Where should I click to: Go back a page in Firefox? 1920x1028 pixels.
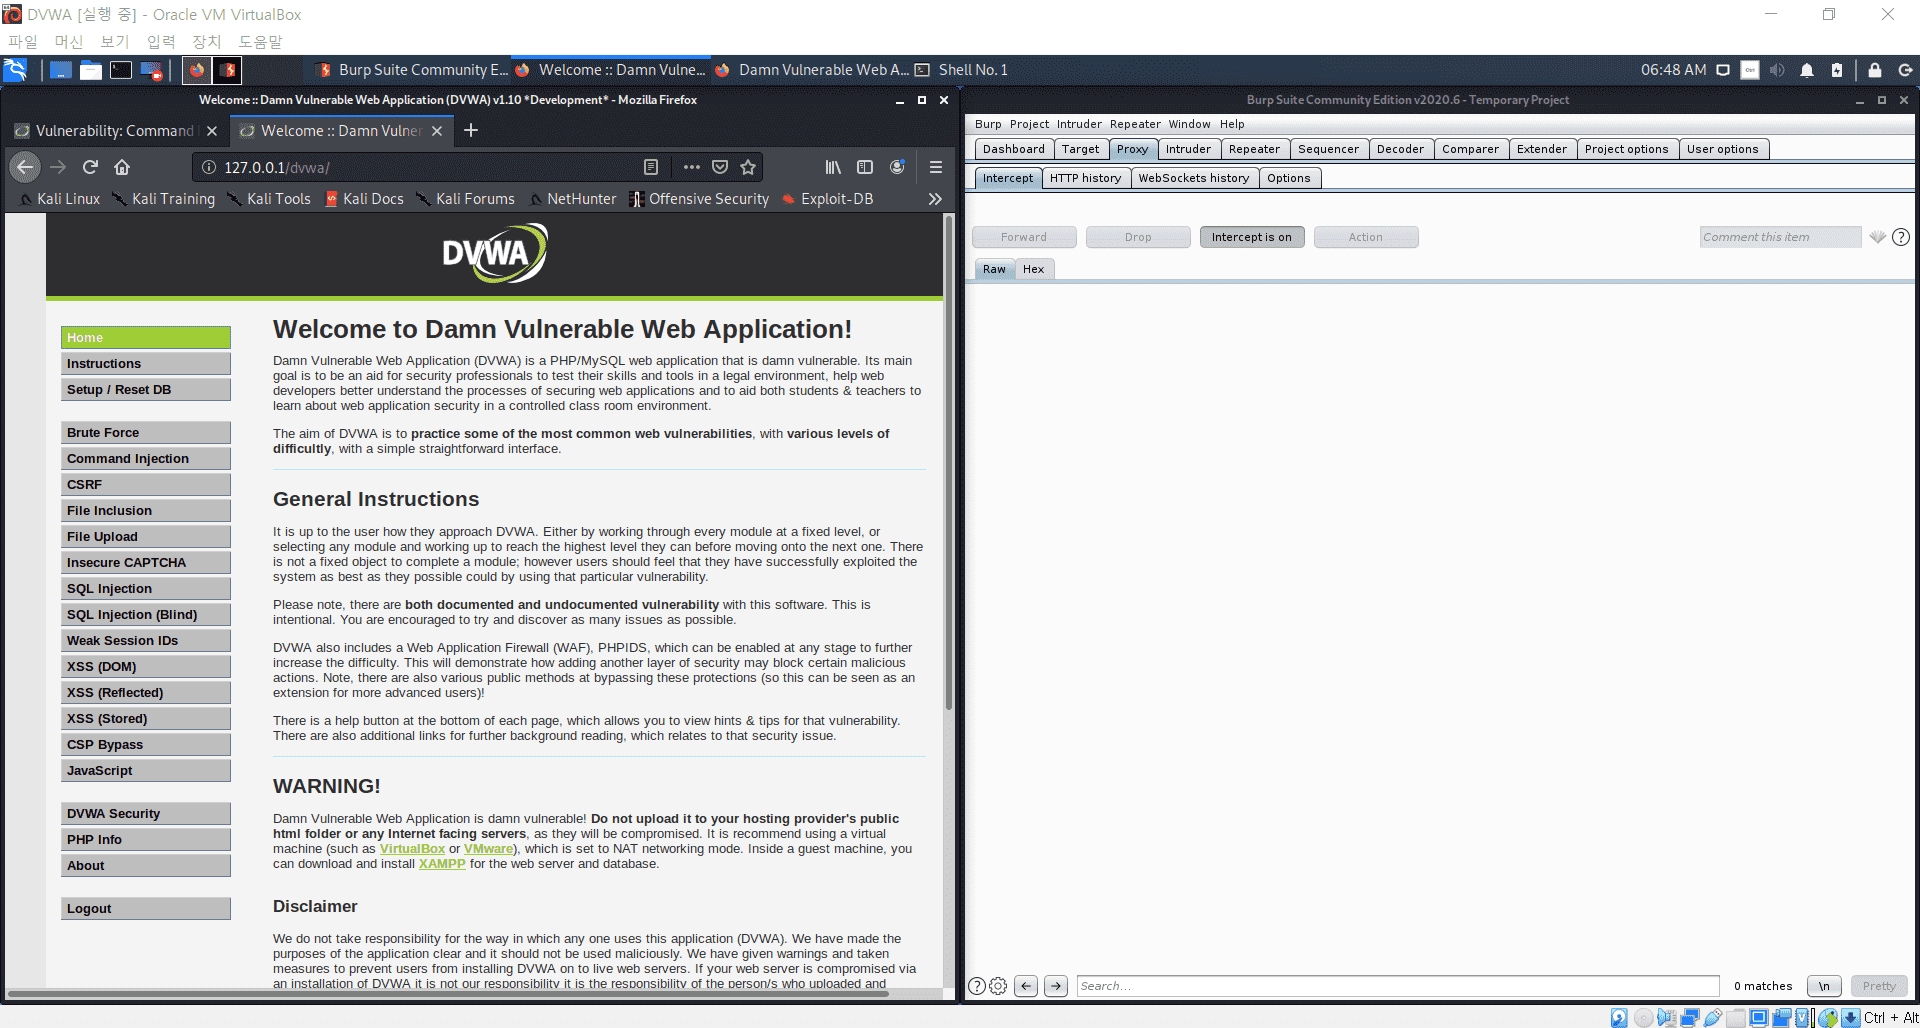pos(26,167)
